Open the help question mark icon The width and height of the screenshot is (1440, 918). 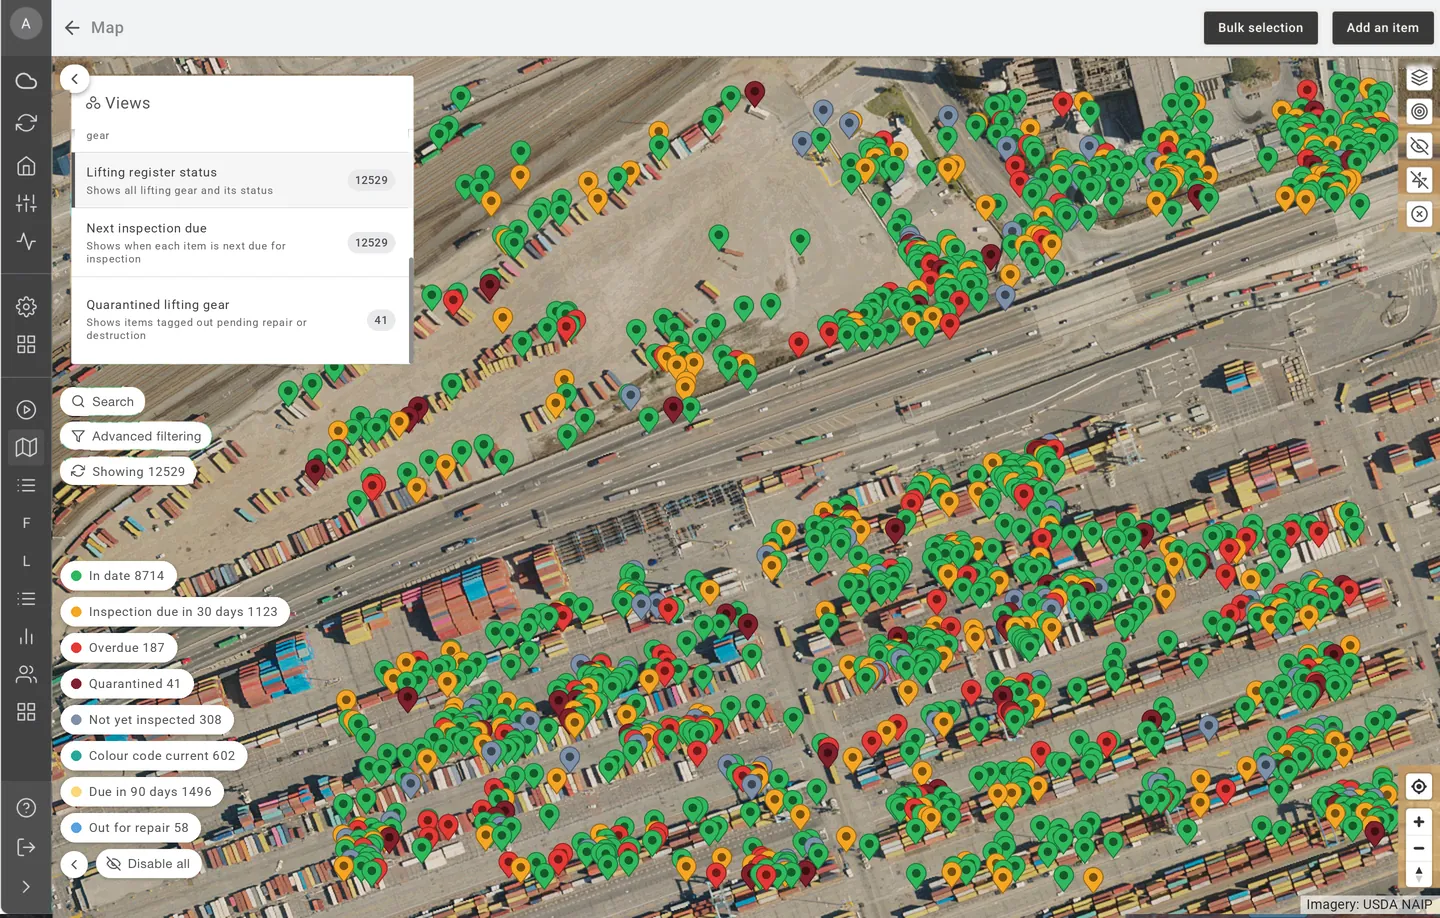(26, 808)
